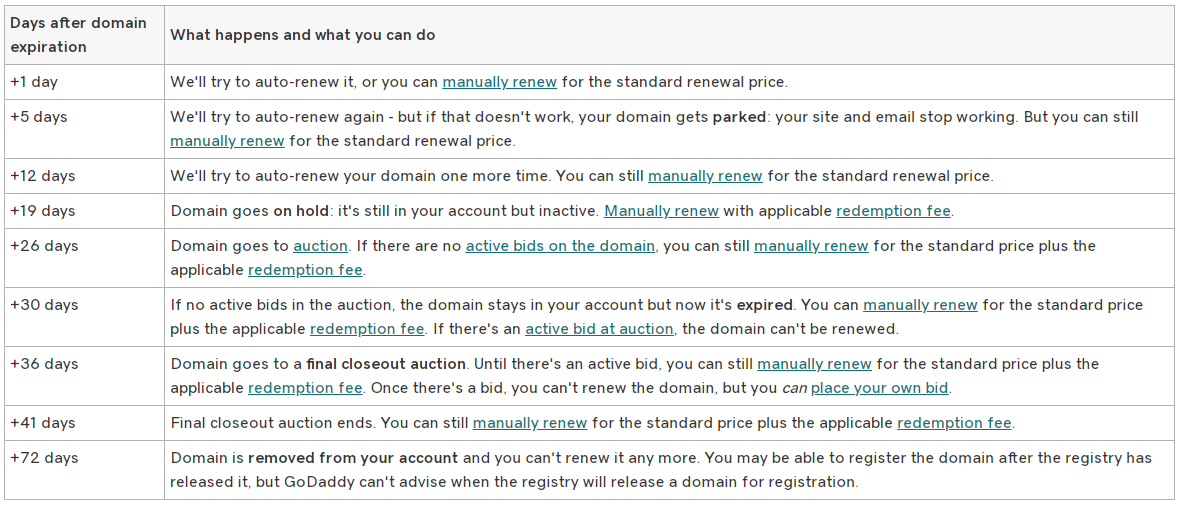Open 'place your own bid' link

(x=880, y=387)
